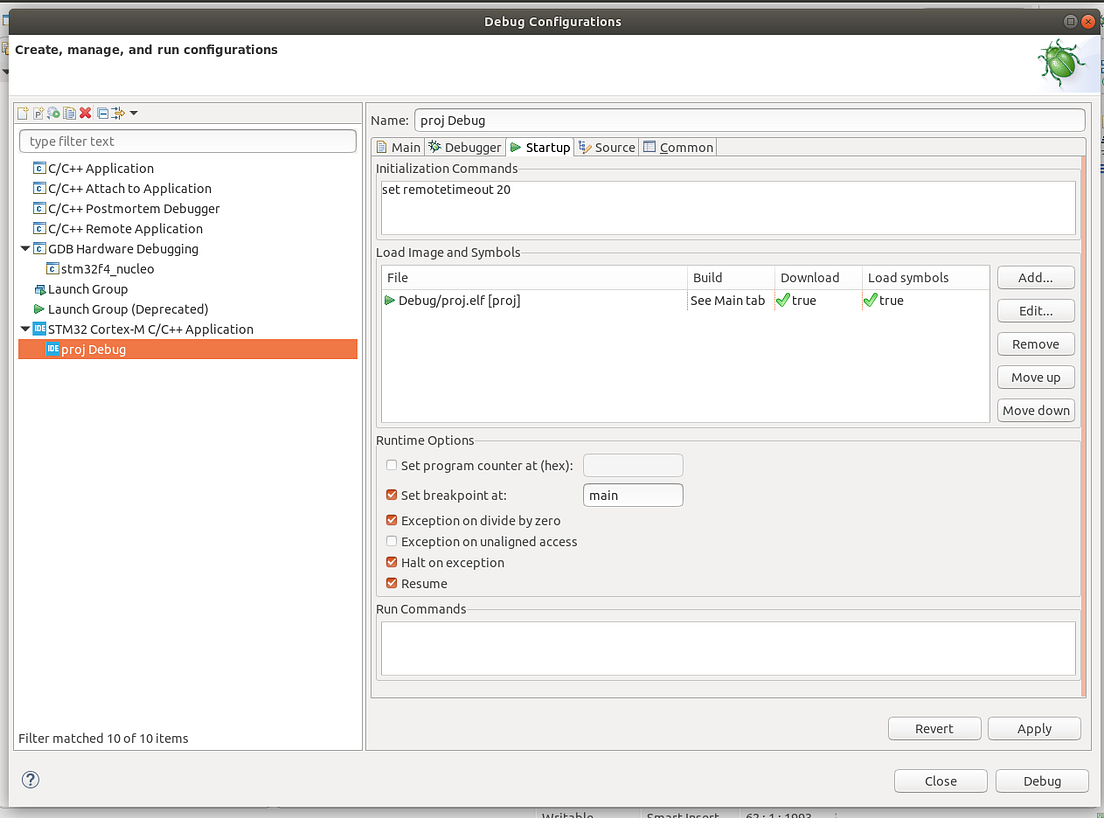Add a new image to Load Image and Symbols
The height and width of the screenshot is (818, 1104).
pyautogui.click(x=1035, y=277)
